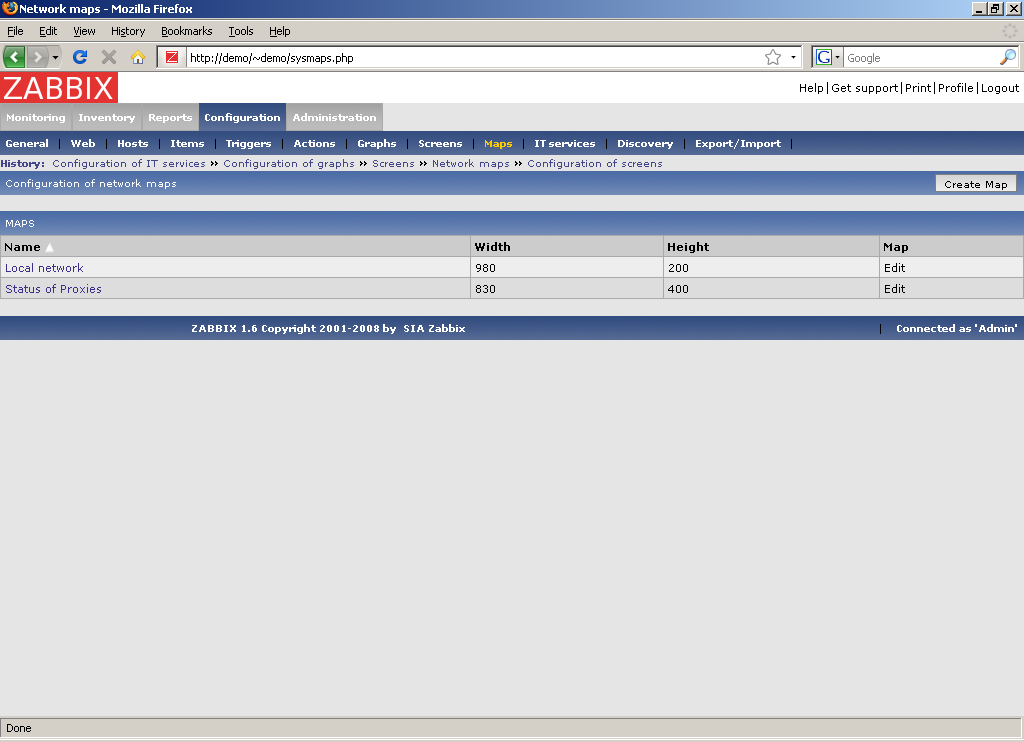Click the Create Map button

(x=976, y=184)
